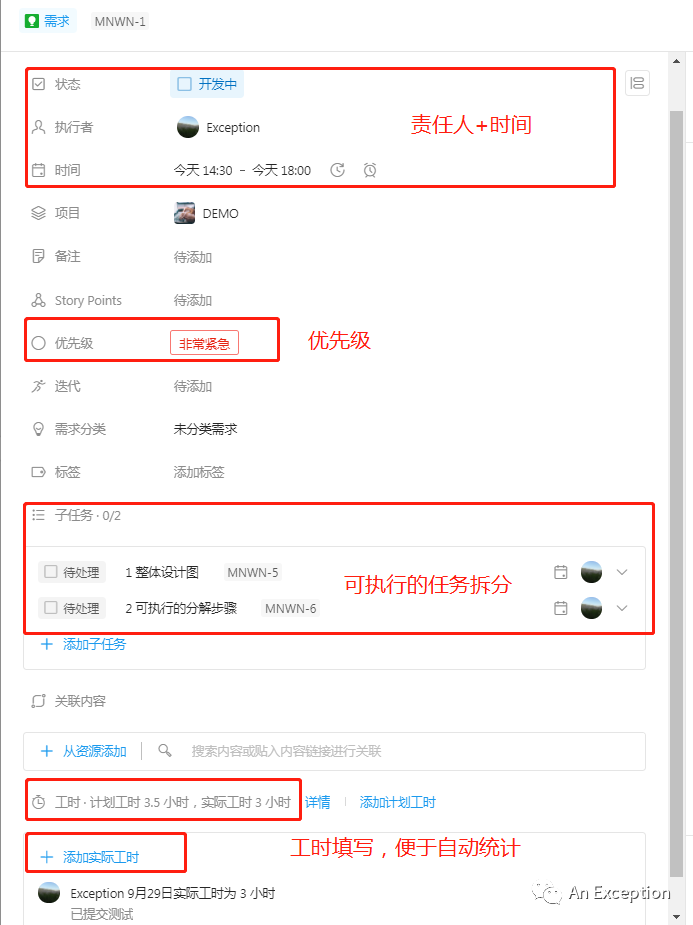Image resolution: width=693 pixels, height=925 pixels.
Task: Tick checkbox for 可执行的分解步骤 subtask
Action: tap(51, 608)
